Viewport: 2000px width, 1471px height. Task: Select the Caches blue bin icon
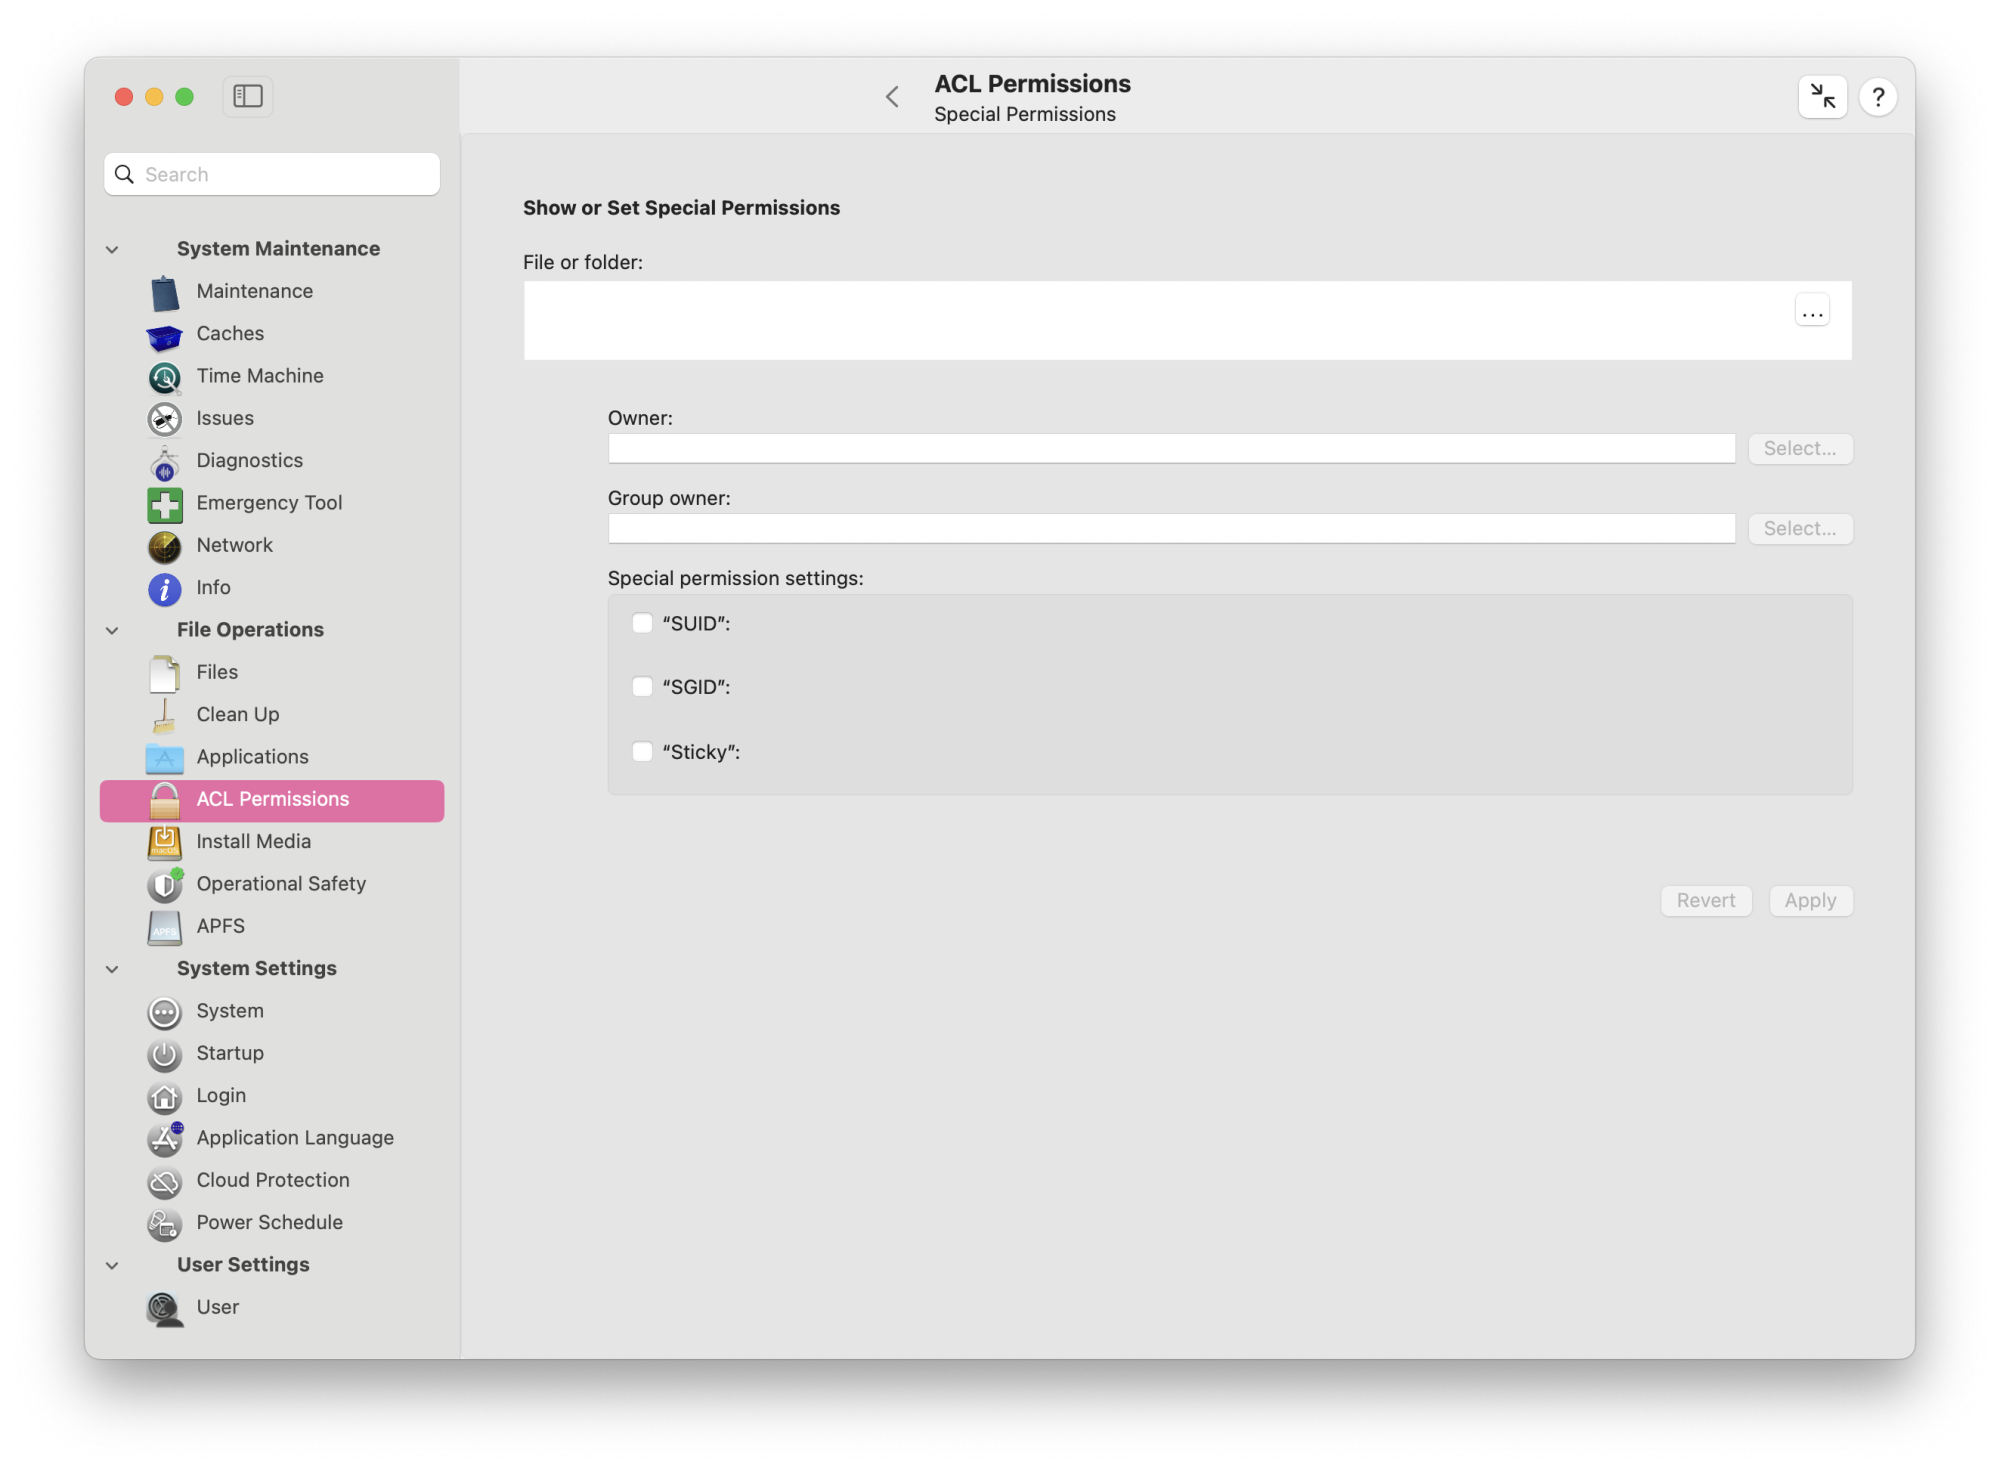tap(164, 335)
